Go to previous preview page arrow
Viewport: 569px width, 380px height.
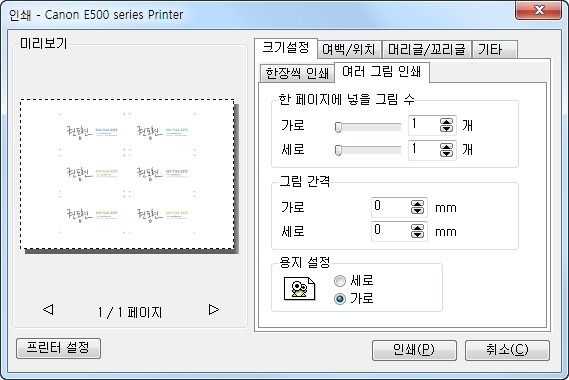(48, 310)
